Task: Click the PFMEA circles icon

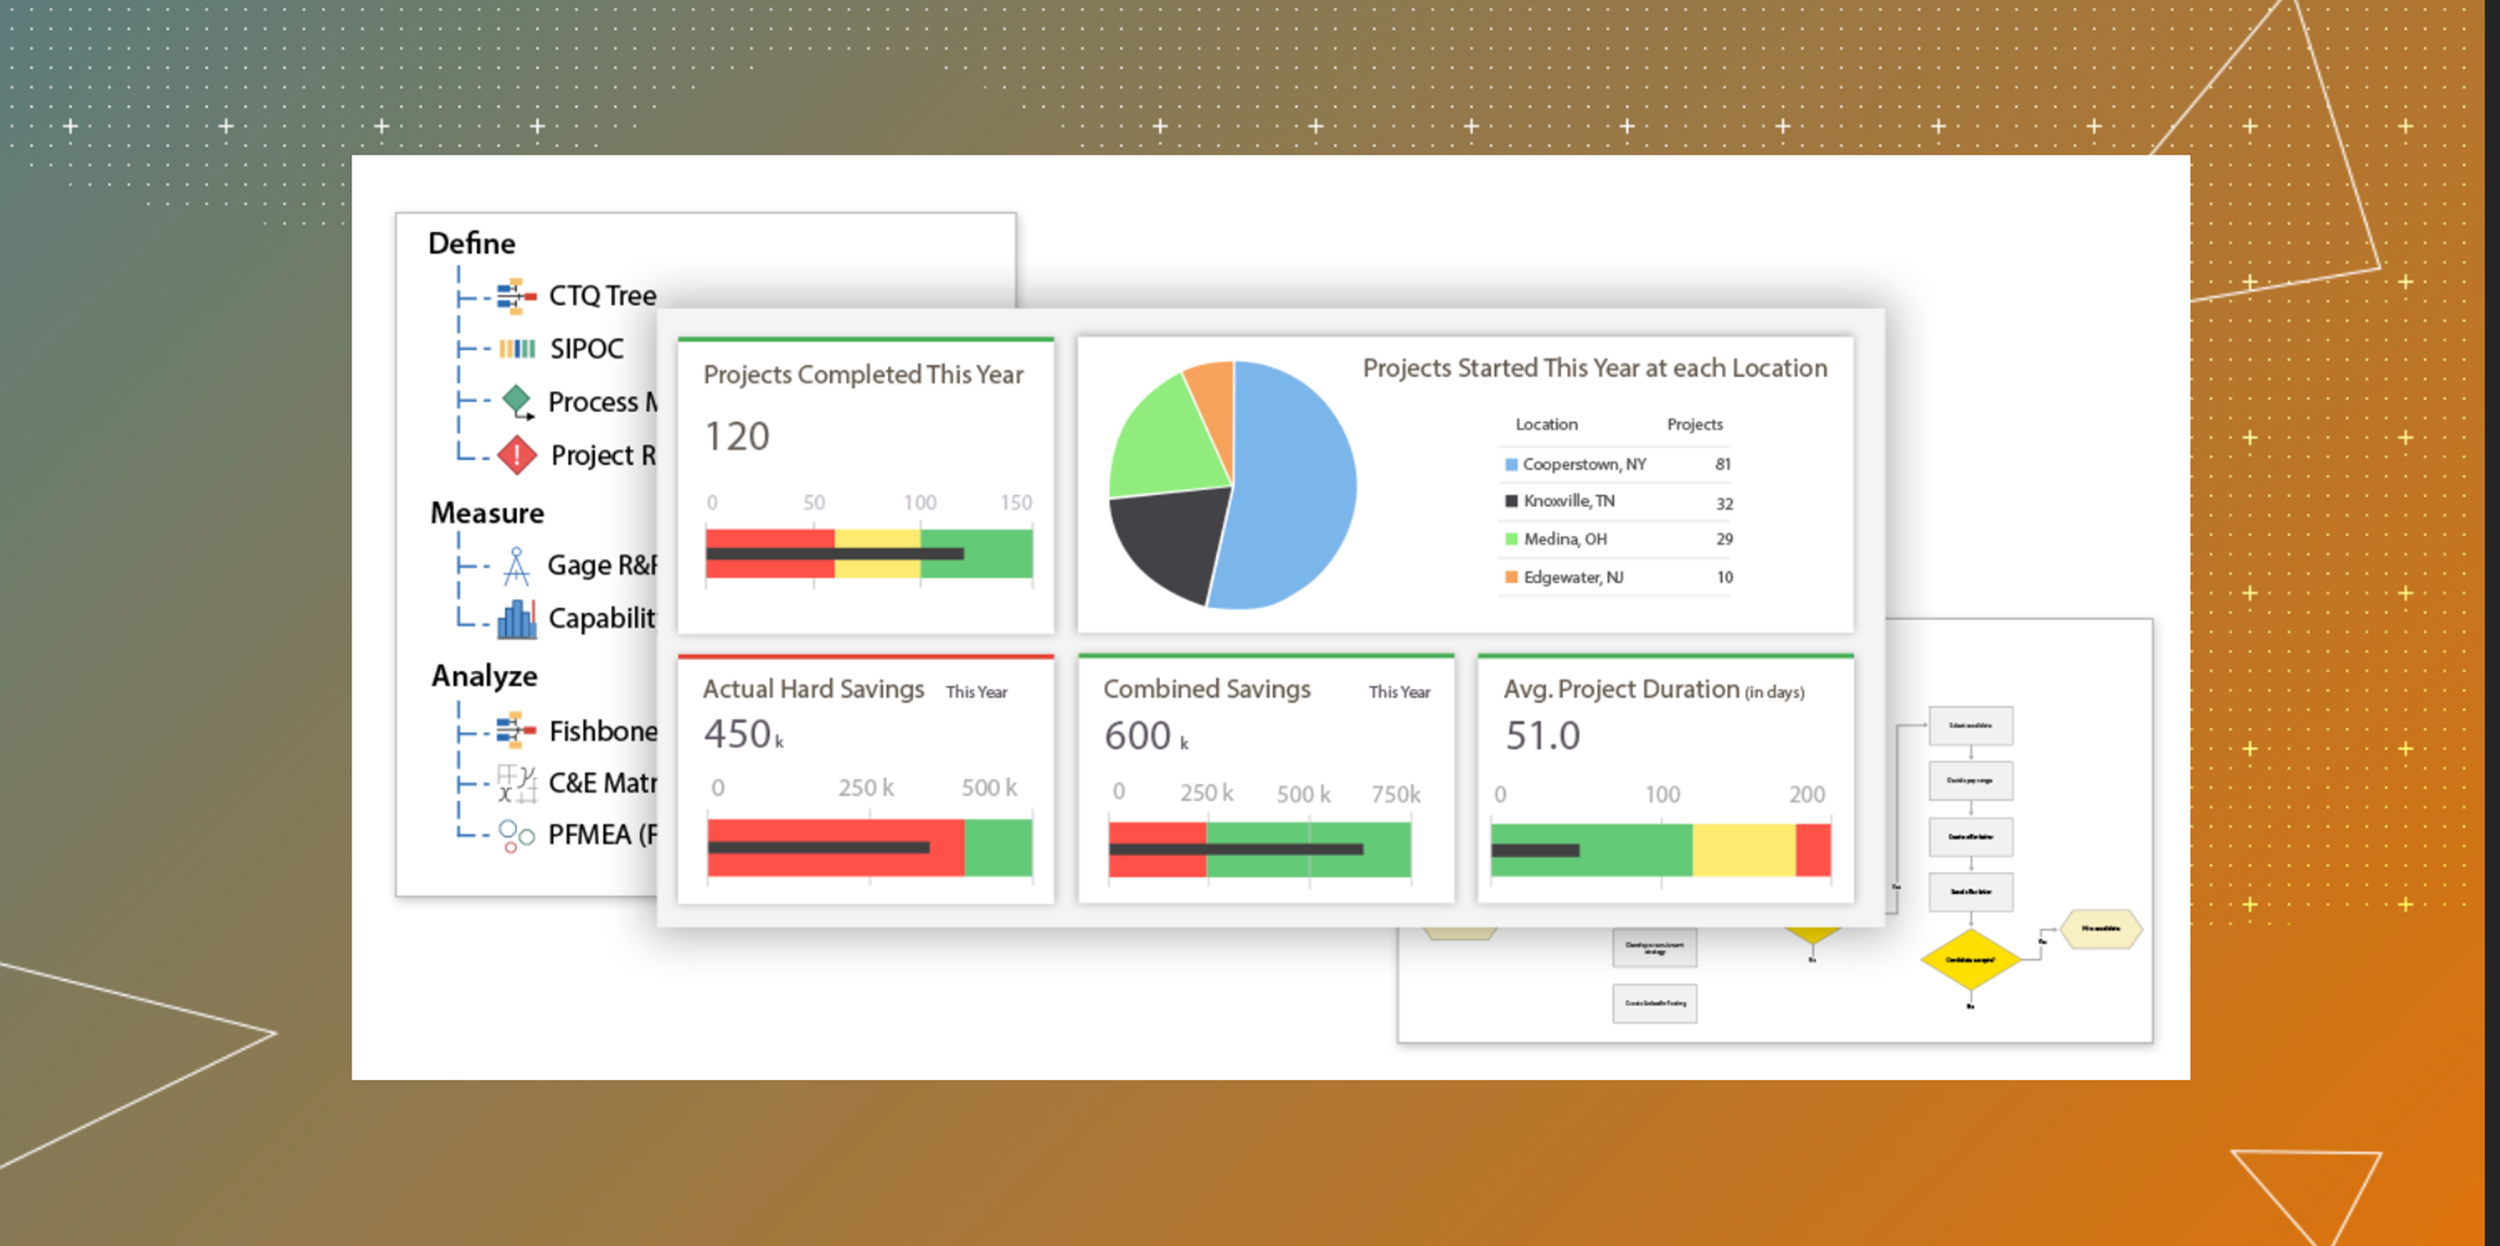Action: [x=516, y=835]
